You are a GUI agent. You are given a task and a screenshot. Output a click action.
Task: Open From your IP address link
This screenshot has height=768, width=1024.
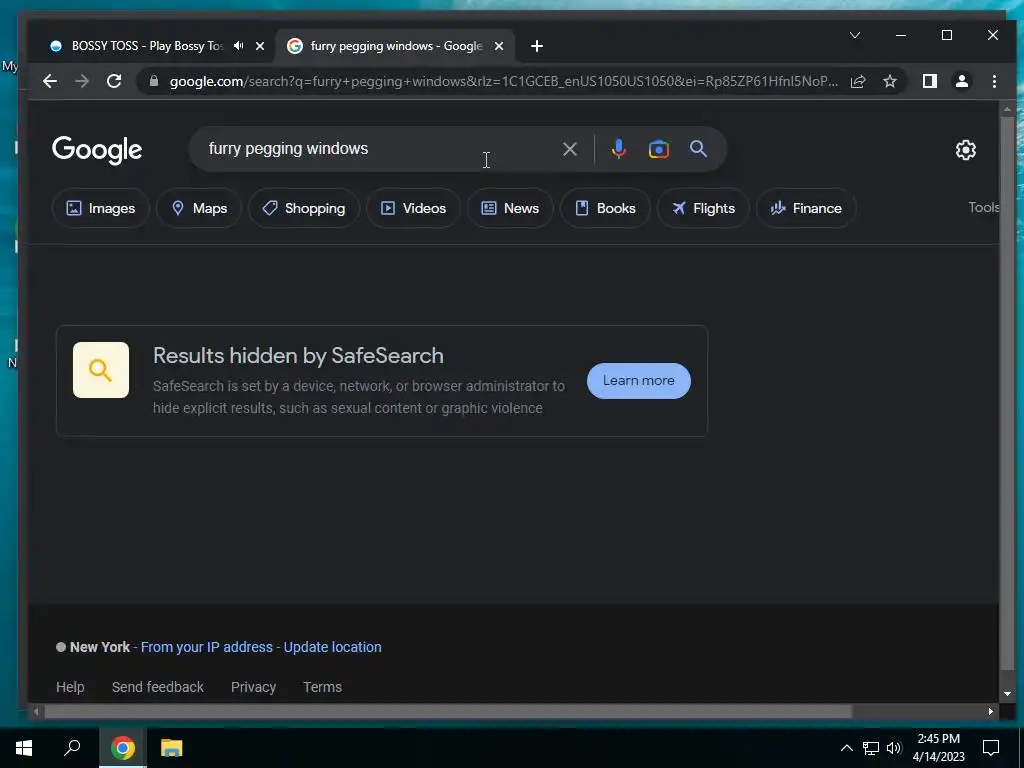pyautogui.click(x=206, y=647)
